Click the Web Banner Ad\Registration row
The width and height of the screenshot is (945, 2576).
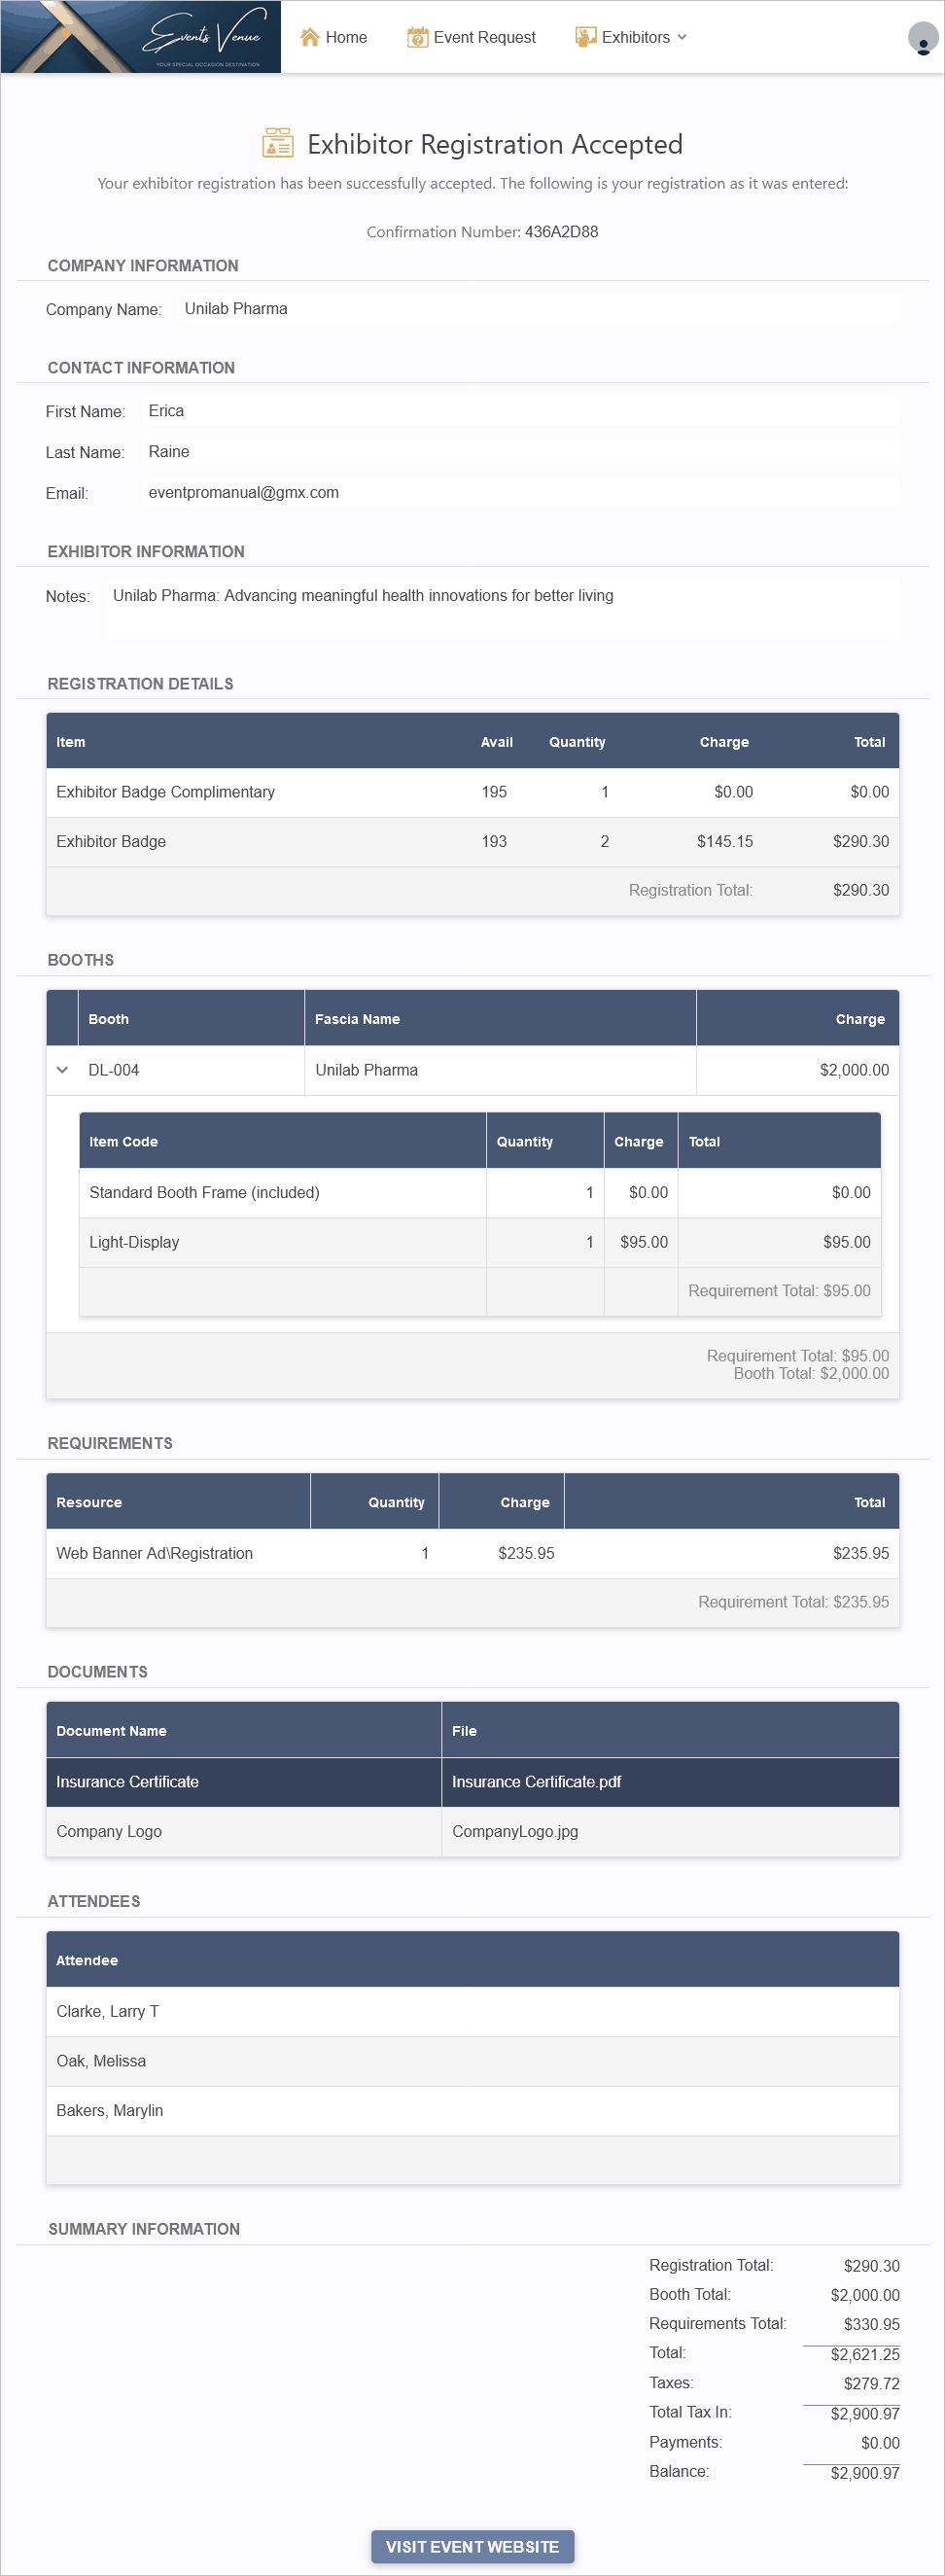(472, 1553)
